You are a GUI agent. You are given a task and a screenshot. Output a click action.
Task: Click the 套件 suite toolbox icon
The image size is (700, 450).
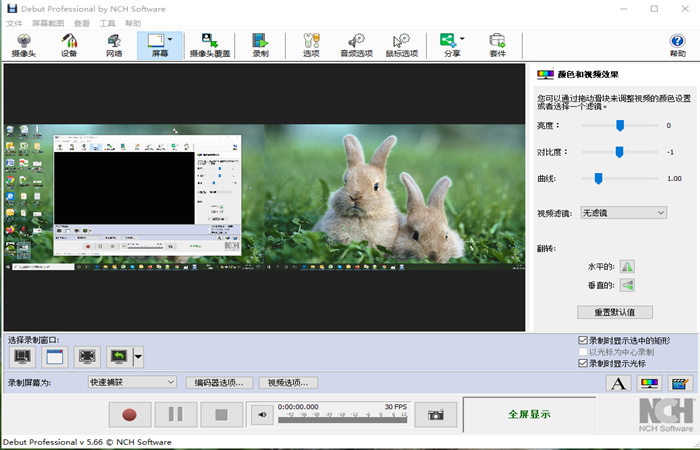coord(497,45)
